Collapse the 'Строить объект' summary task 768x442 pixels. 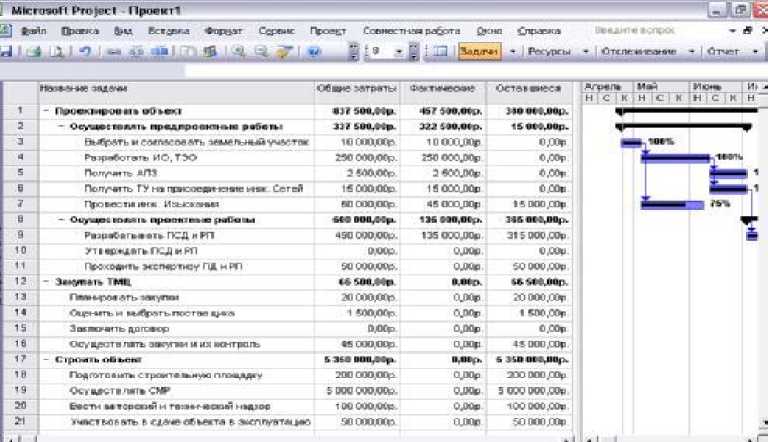tap(46, 360)
